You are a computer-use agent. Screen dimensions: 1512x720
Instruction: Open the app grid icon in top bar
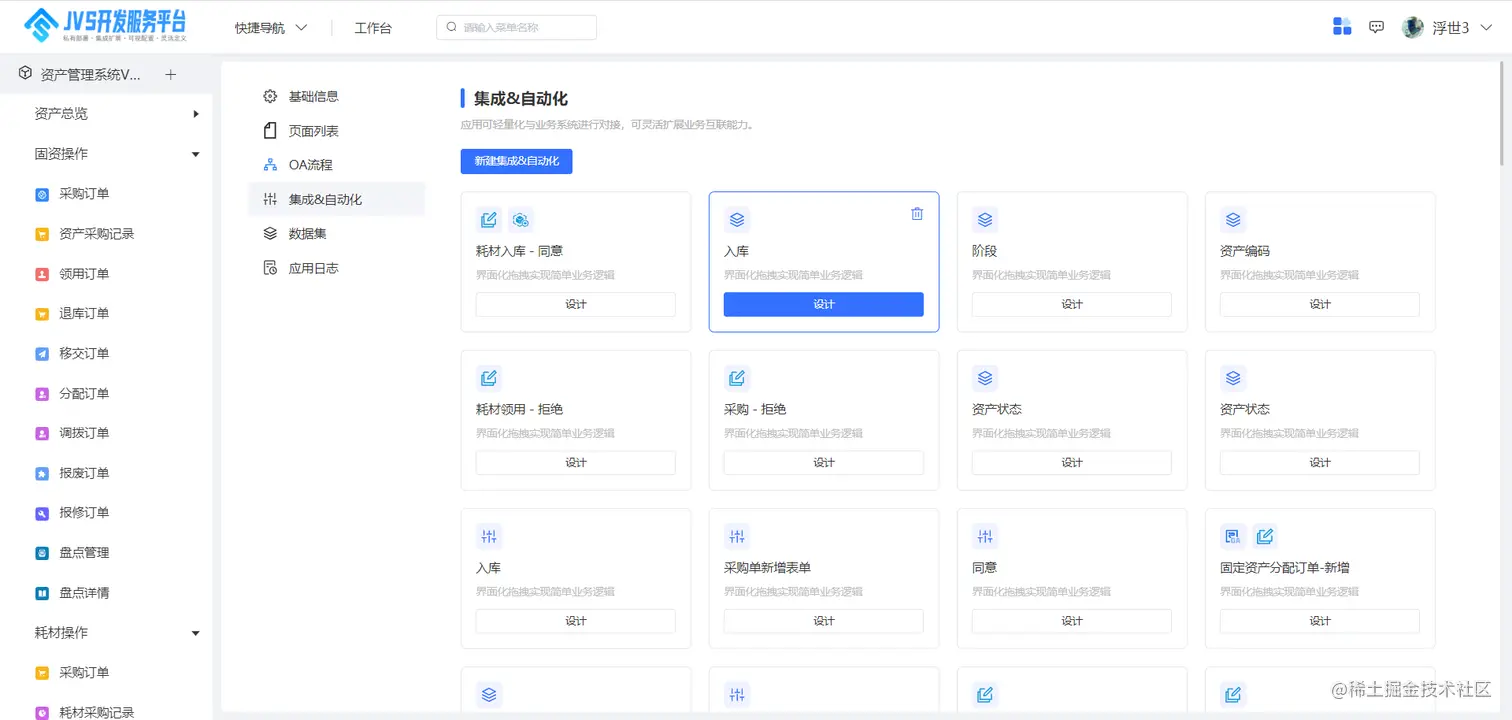[x=1342, y=27]
